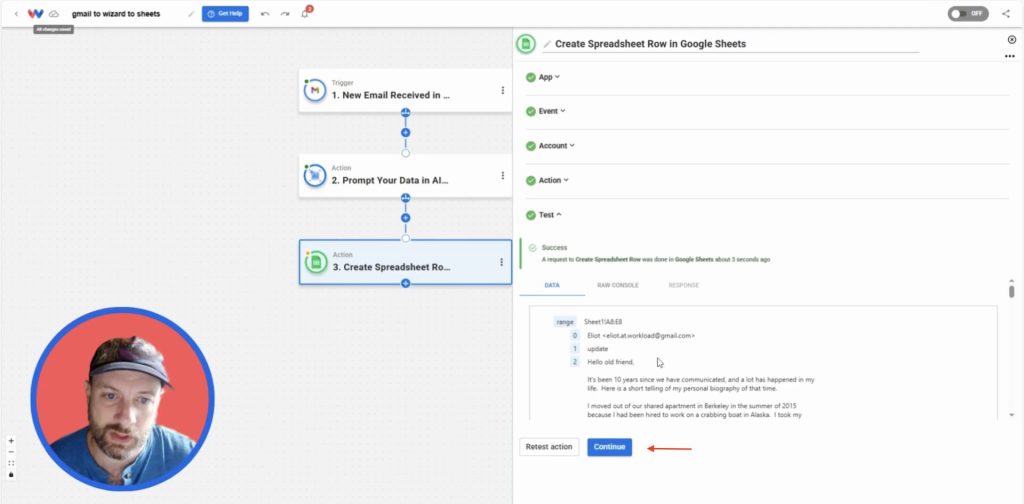The height and width of the screenshot is (504, 1024).
Task: Expand the Event section
Action: 552,111
